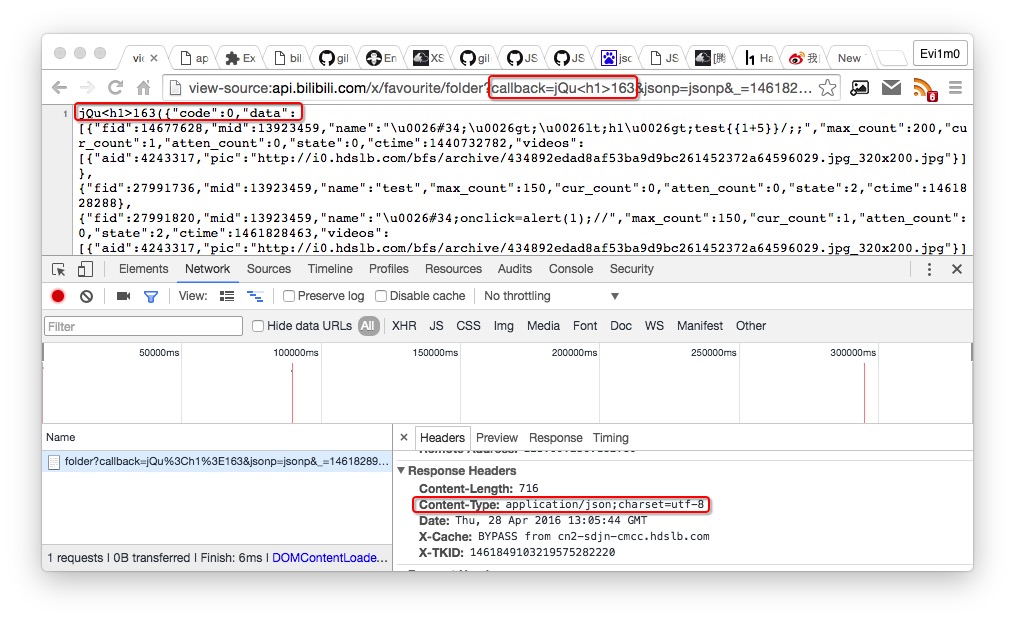The height and width of the screenshot is (621, 1015).
Task: Focus the network Filter text field
Action: 144,326
